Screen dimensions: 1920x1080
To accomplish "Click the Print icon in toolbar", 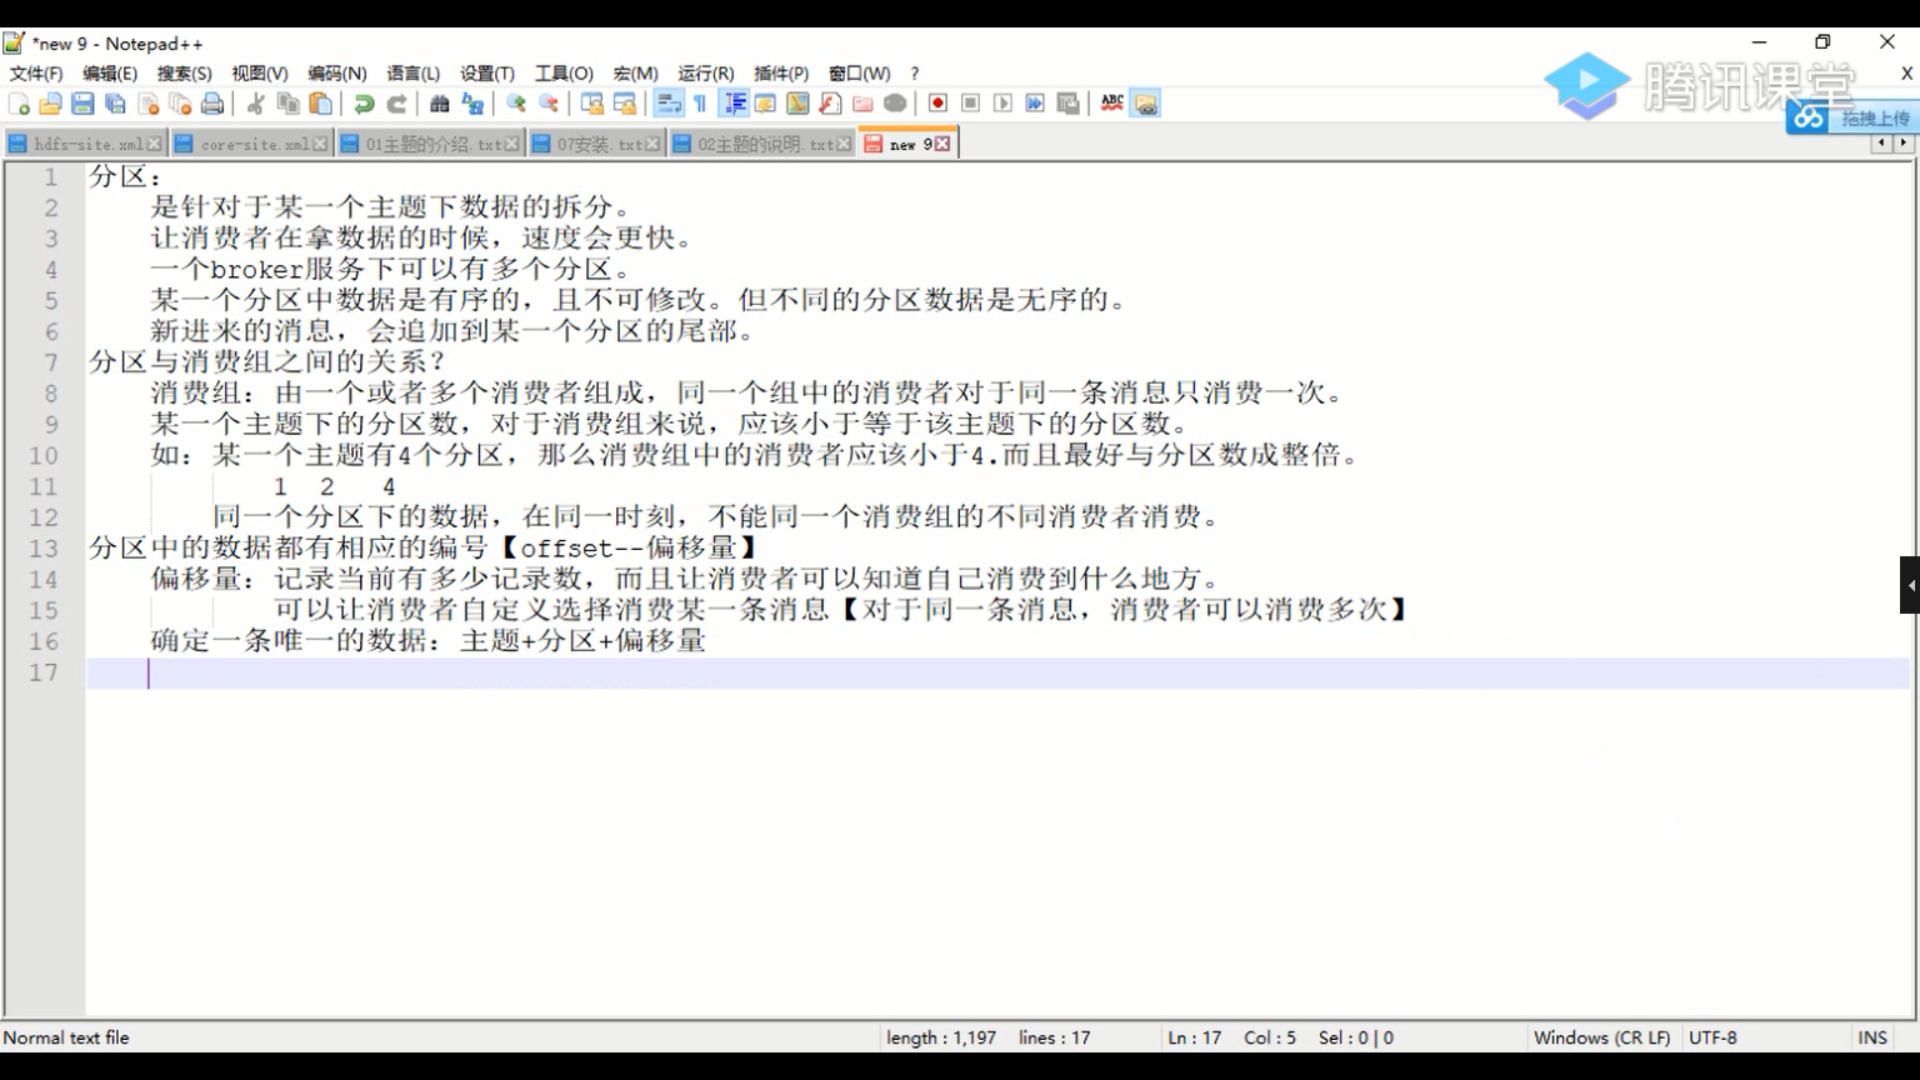I will (213, 104).
